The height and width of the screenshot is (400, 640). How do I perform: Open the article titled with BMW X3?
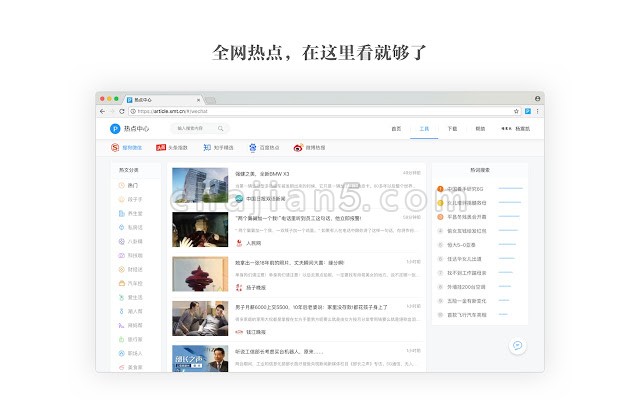(x=262, y=174)
